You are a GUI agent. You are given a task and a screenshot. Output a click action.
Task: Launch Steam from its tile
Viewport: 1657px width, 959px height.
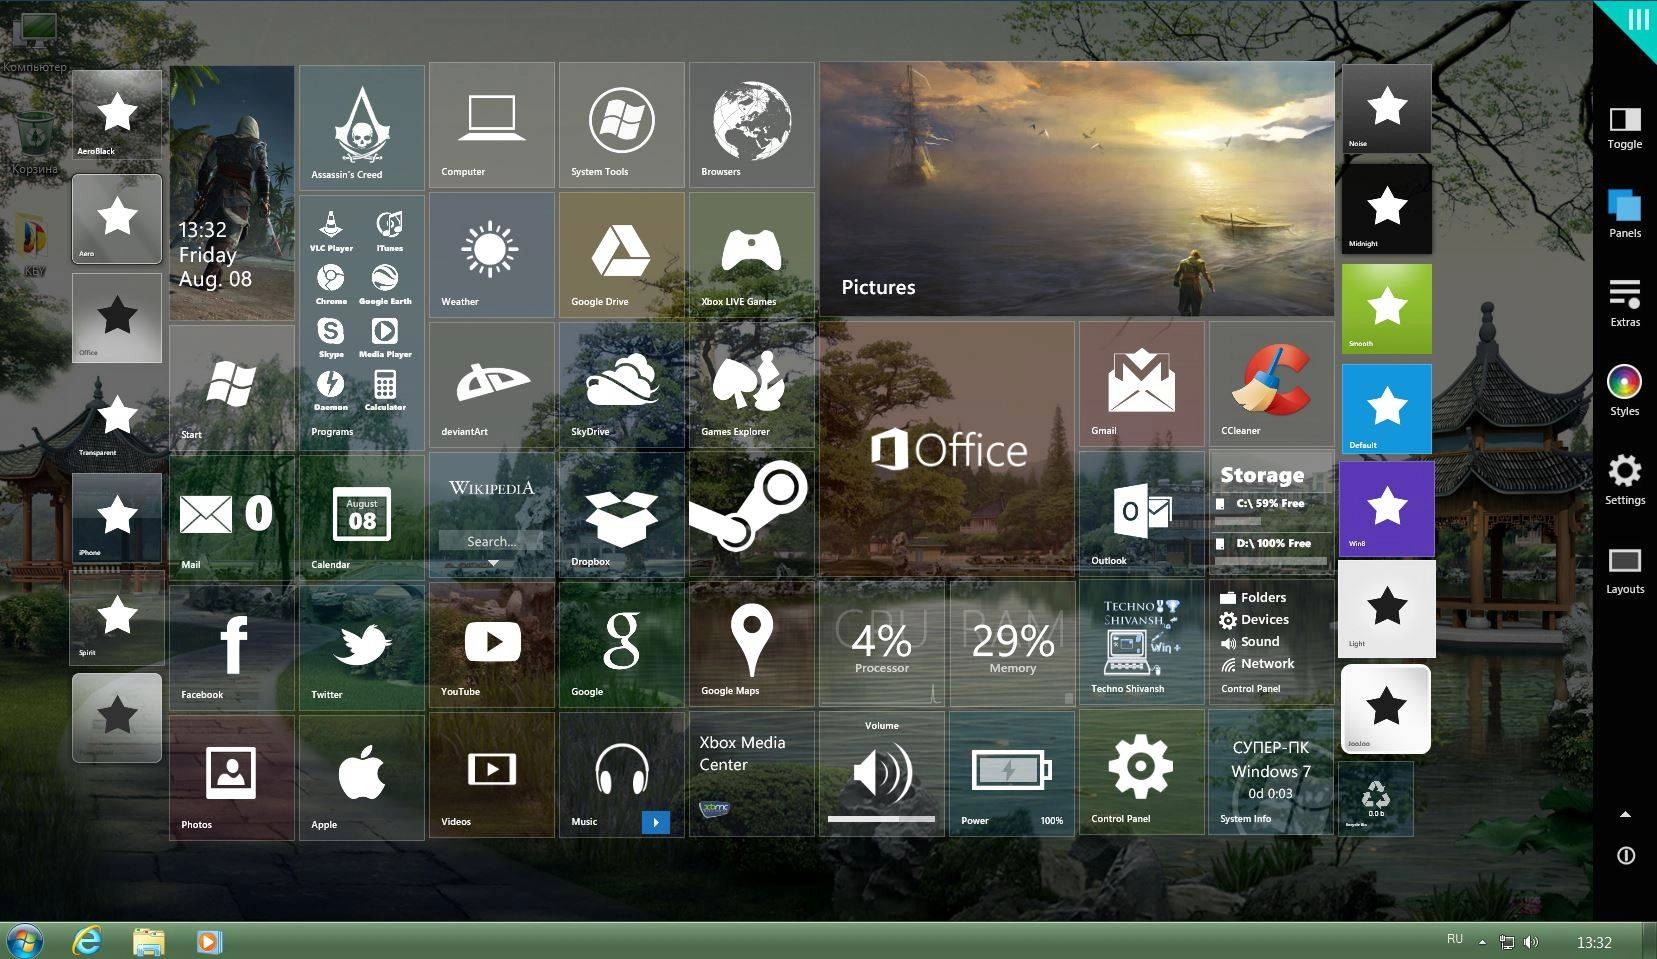(752, 515)
